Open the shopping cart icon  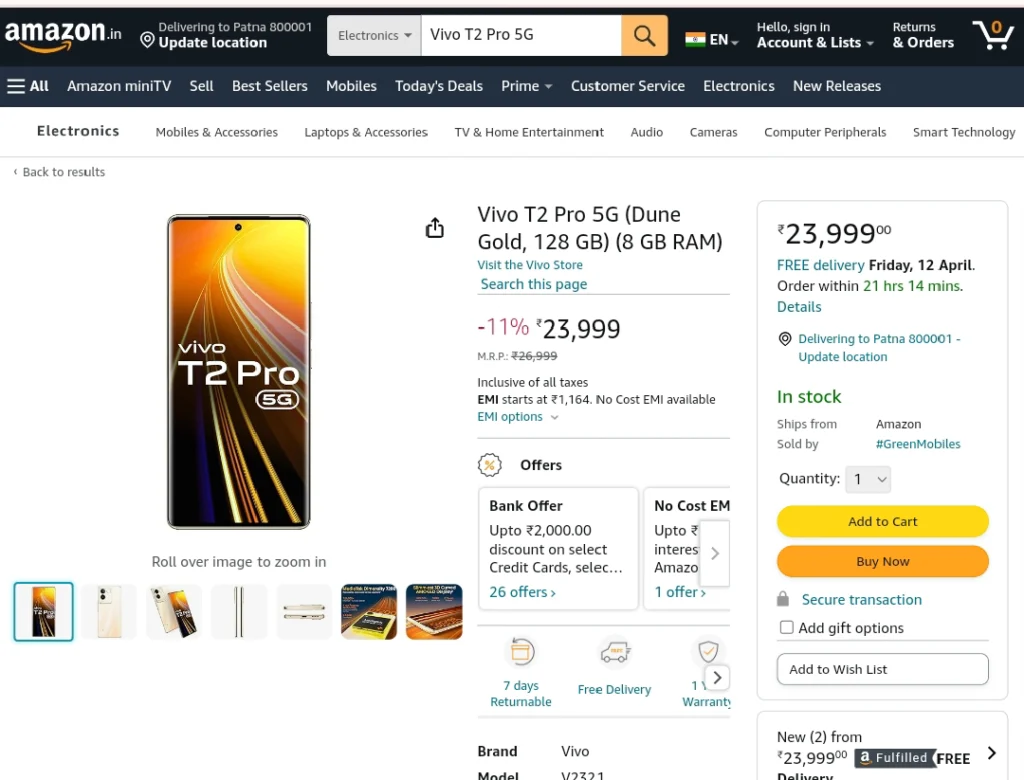click(993, 35)
